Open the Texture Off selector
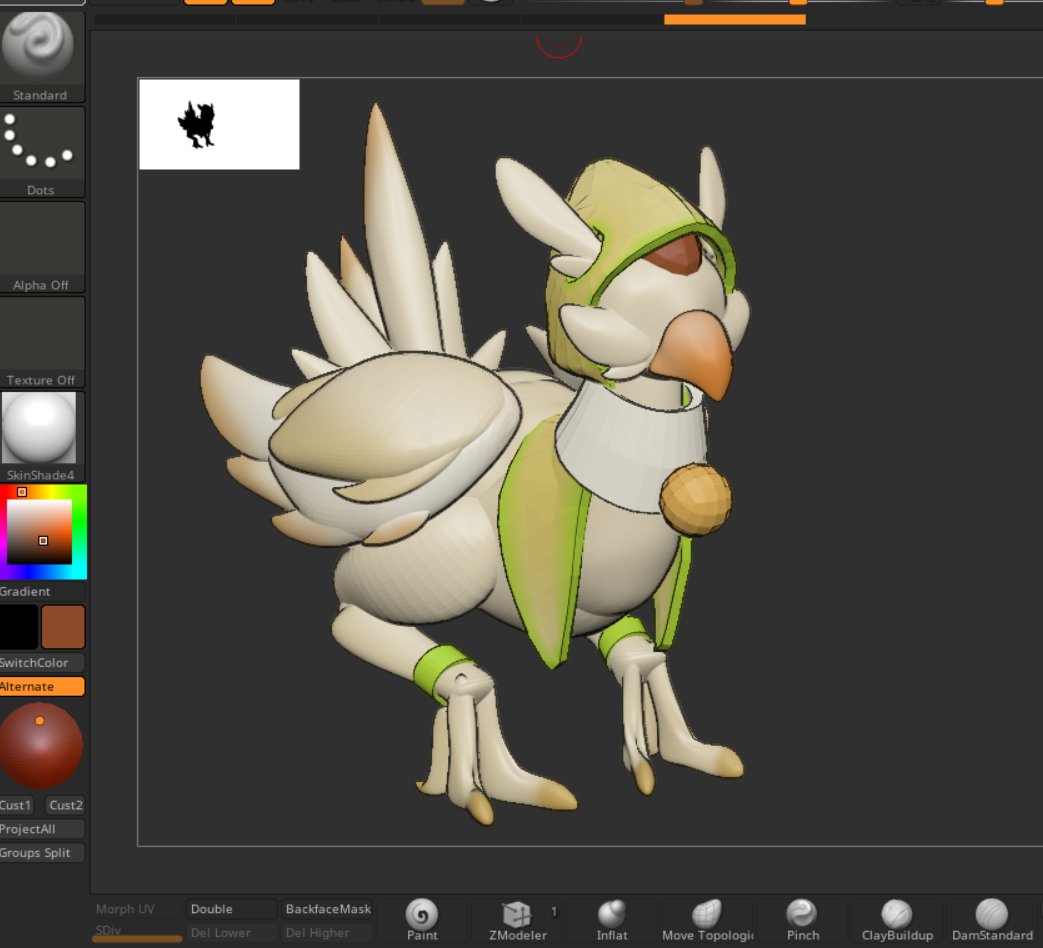1043x948 pixels. tap(41, 343)
